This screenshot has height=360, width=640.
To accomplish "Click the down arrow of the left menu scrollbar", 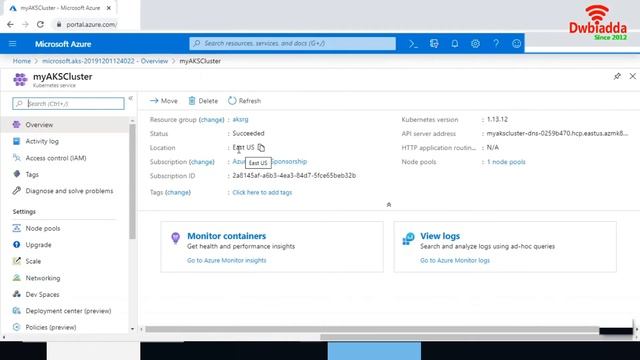I will [x=132, y=329].
